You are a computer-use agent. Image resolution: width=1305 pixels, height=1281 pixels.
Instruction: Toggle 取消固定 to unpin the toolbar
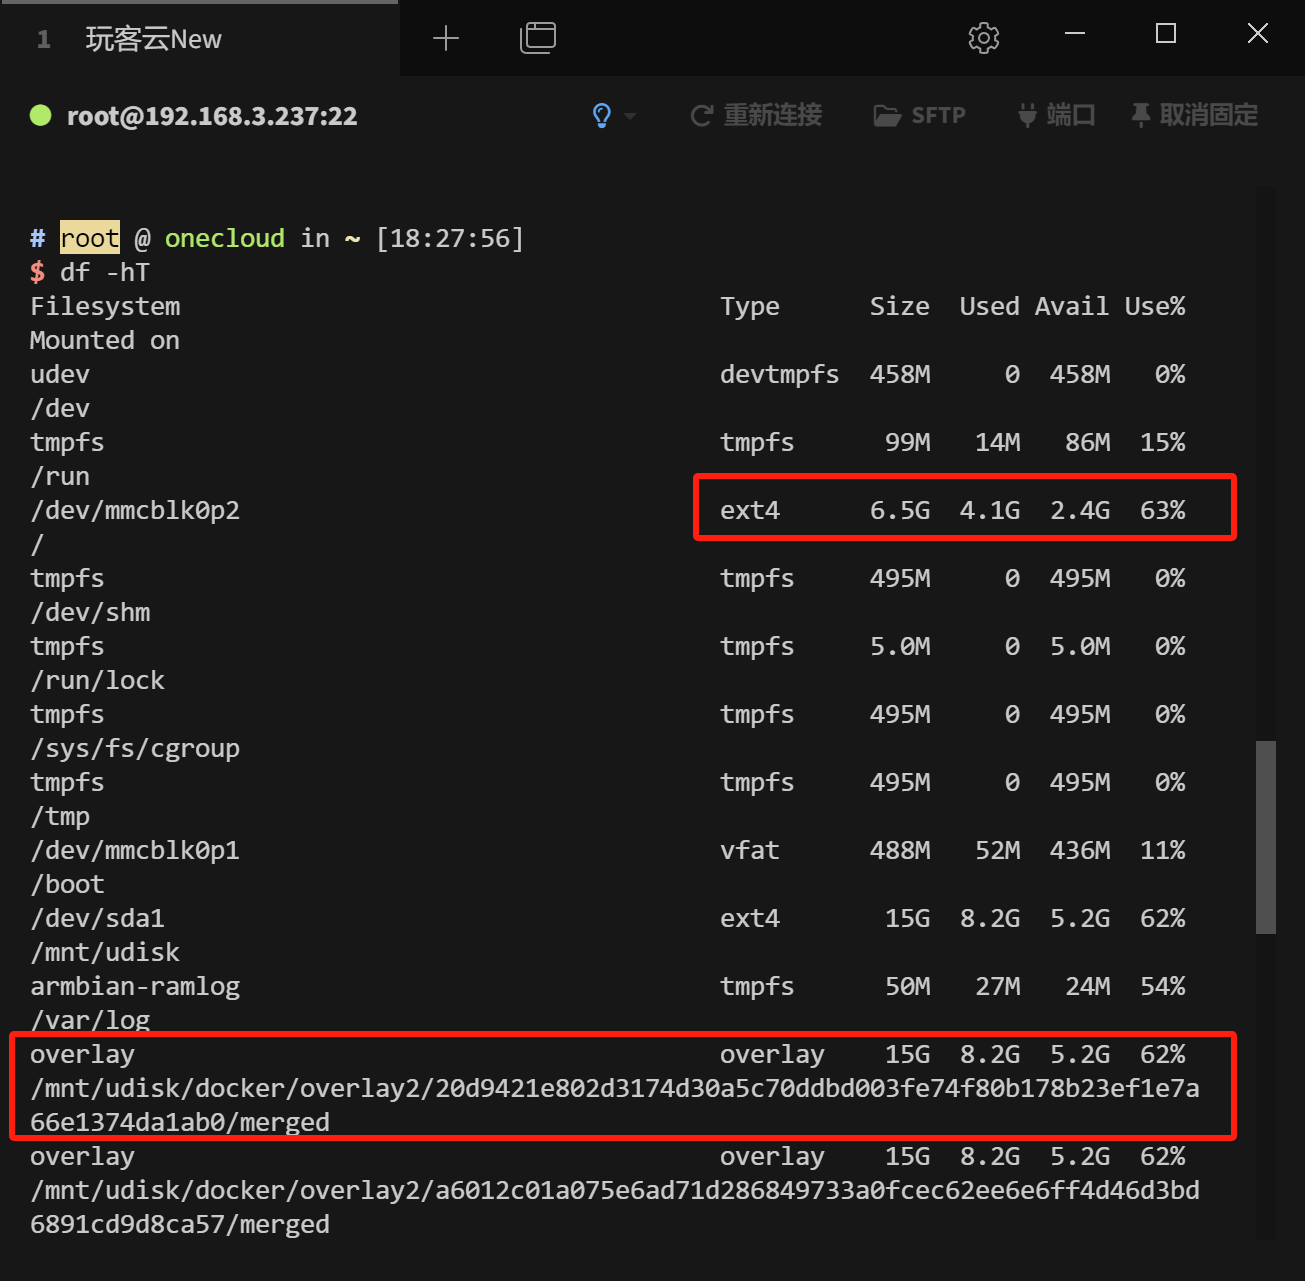(x=1195, y=116)
